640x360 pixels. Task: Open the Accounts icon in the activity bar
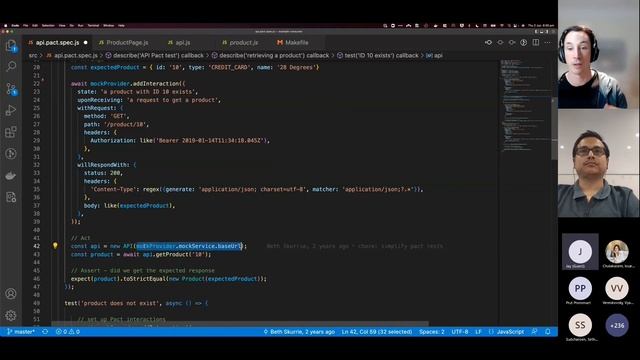(11, 293)
